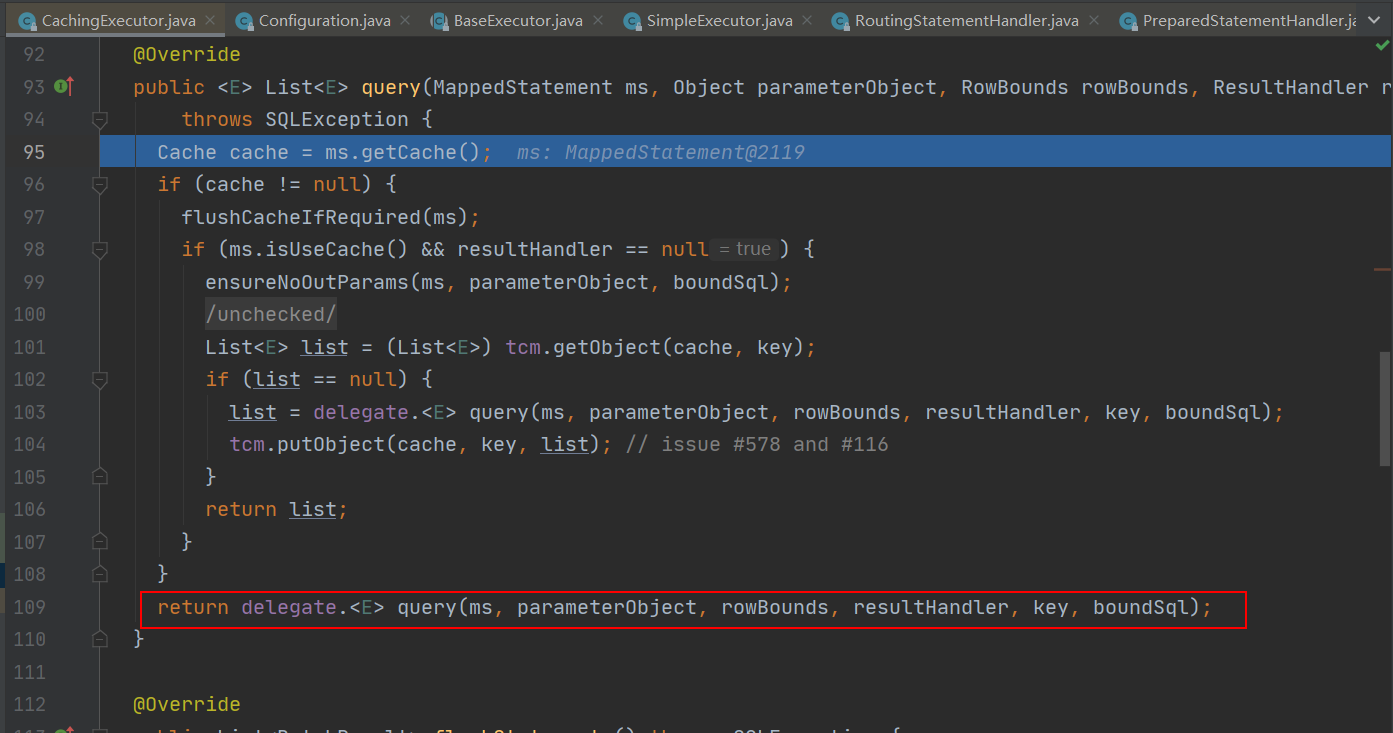Switch to the Configuration.java tab
Image resolution: width=1393 pixels, height=733 pixels.
click(x=324, y=20)
